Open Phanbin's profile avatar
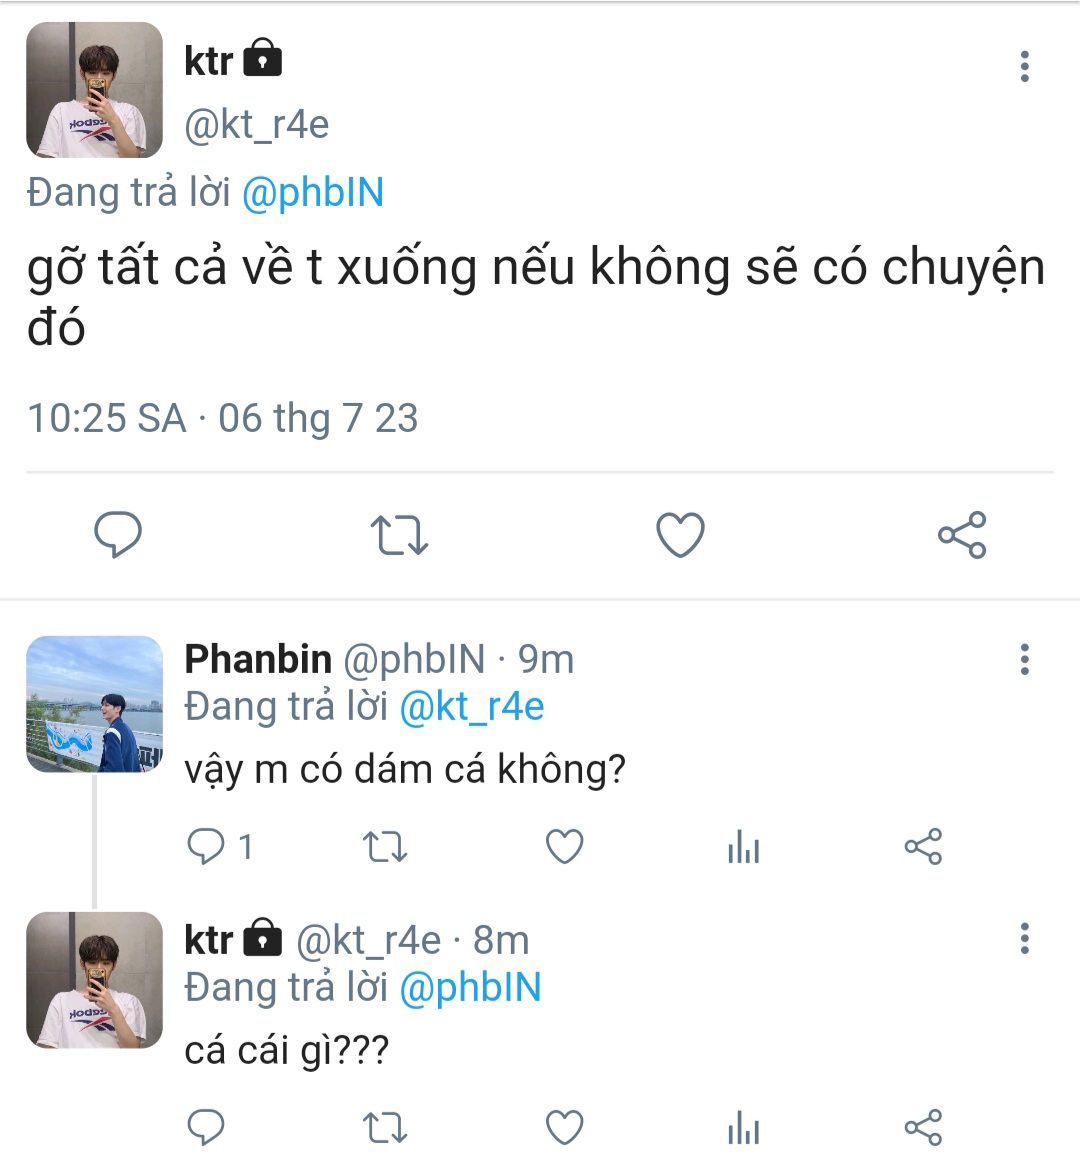The image size is (1080, 1158). tap(94, 704)
